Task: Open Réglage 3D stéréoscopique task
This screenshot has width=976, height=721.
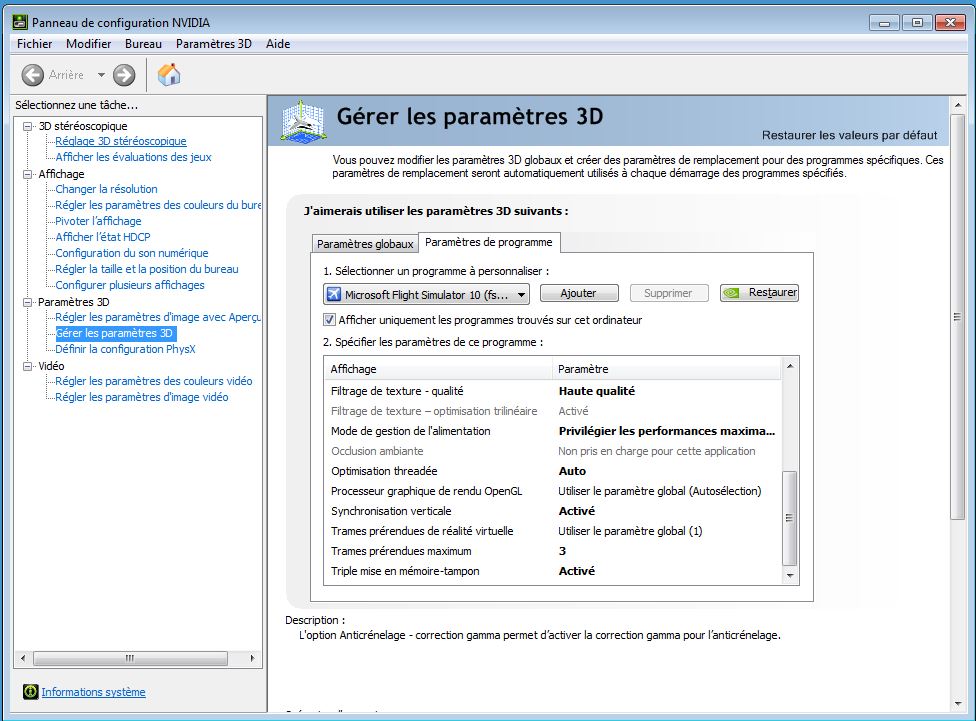Action: pyautogui.click(x=121, y=141)
